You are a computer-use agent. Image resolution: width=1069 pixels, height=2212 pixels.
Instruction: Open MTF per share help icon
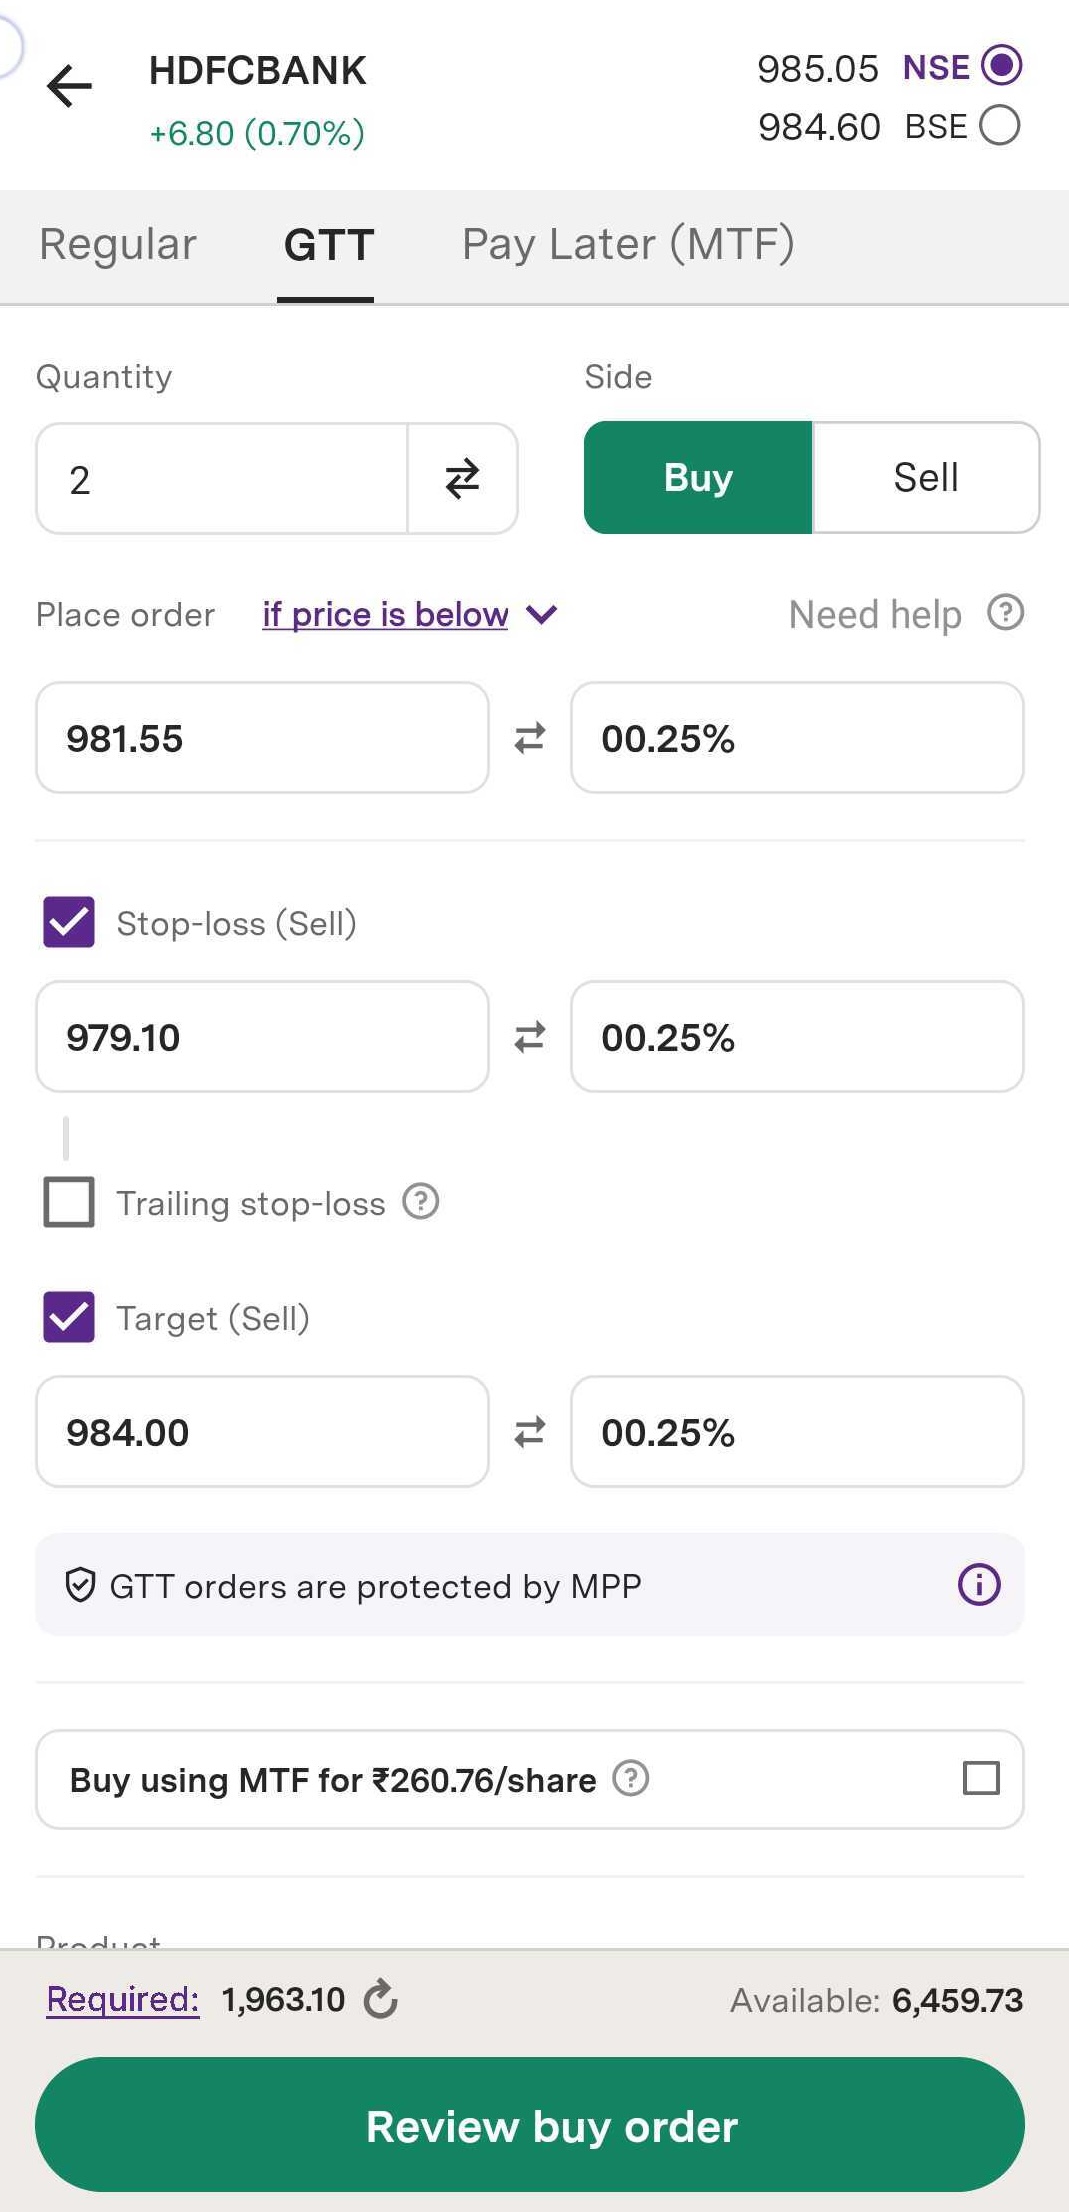(630, 1778)
